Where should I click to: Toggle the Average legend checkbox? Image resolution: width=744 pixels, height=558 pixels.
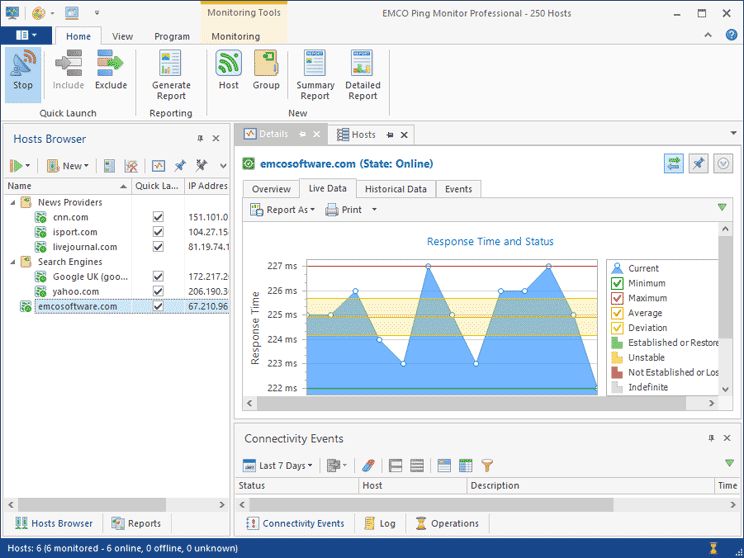(617, 313)
